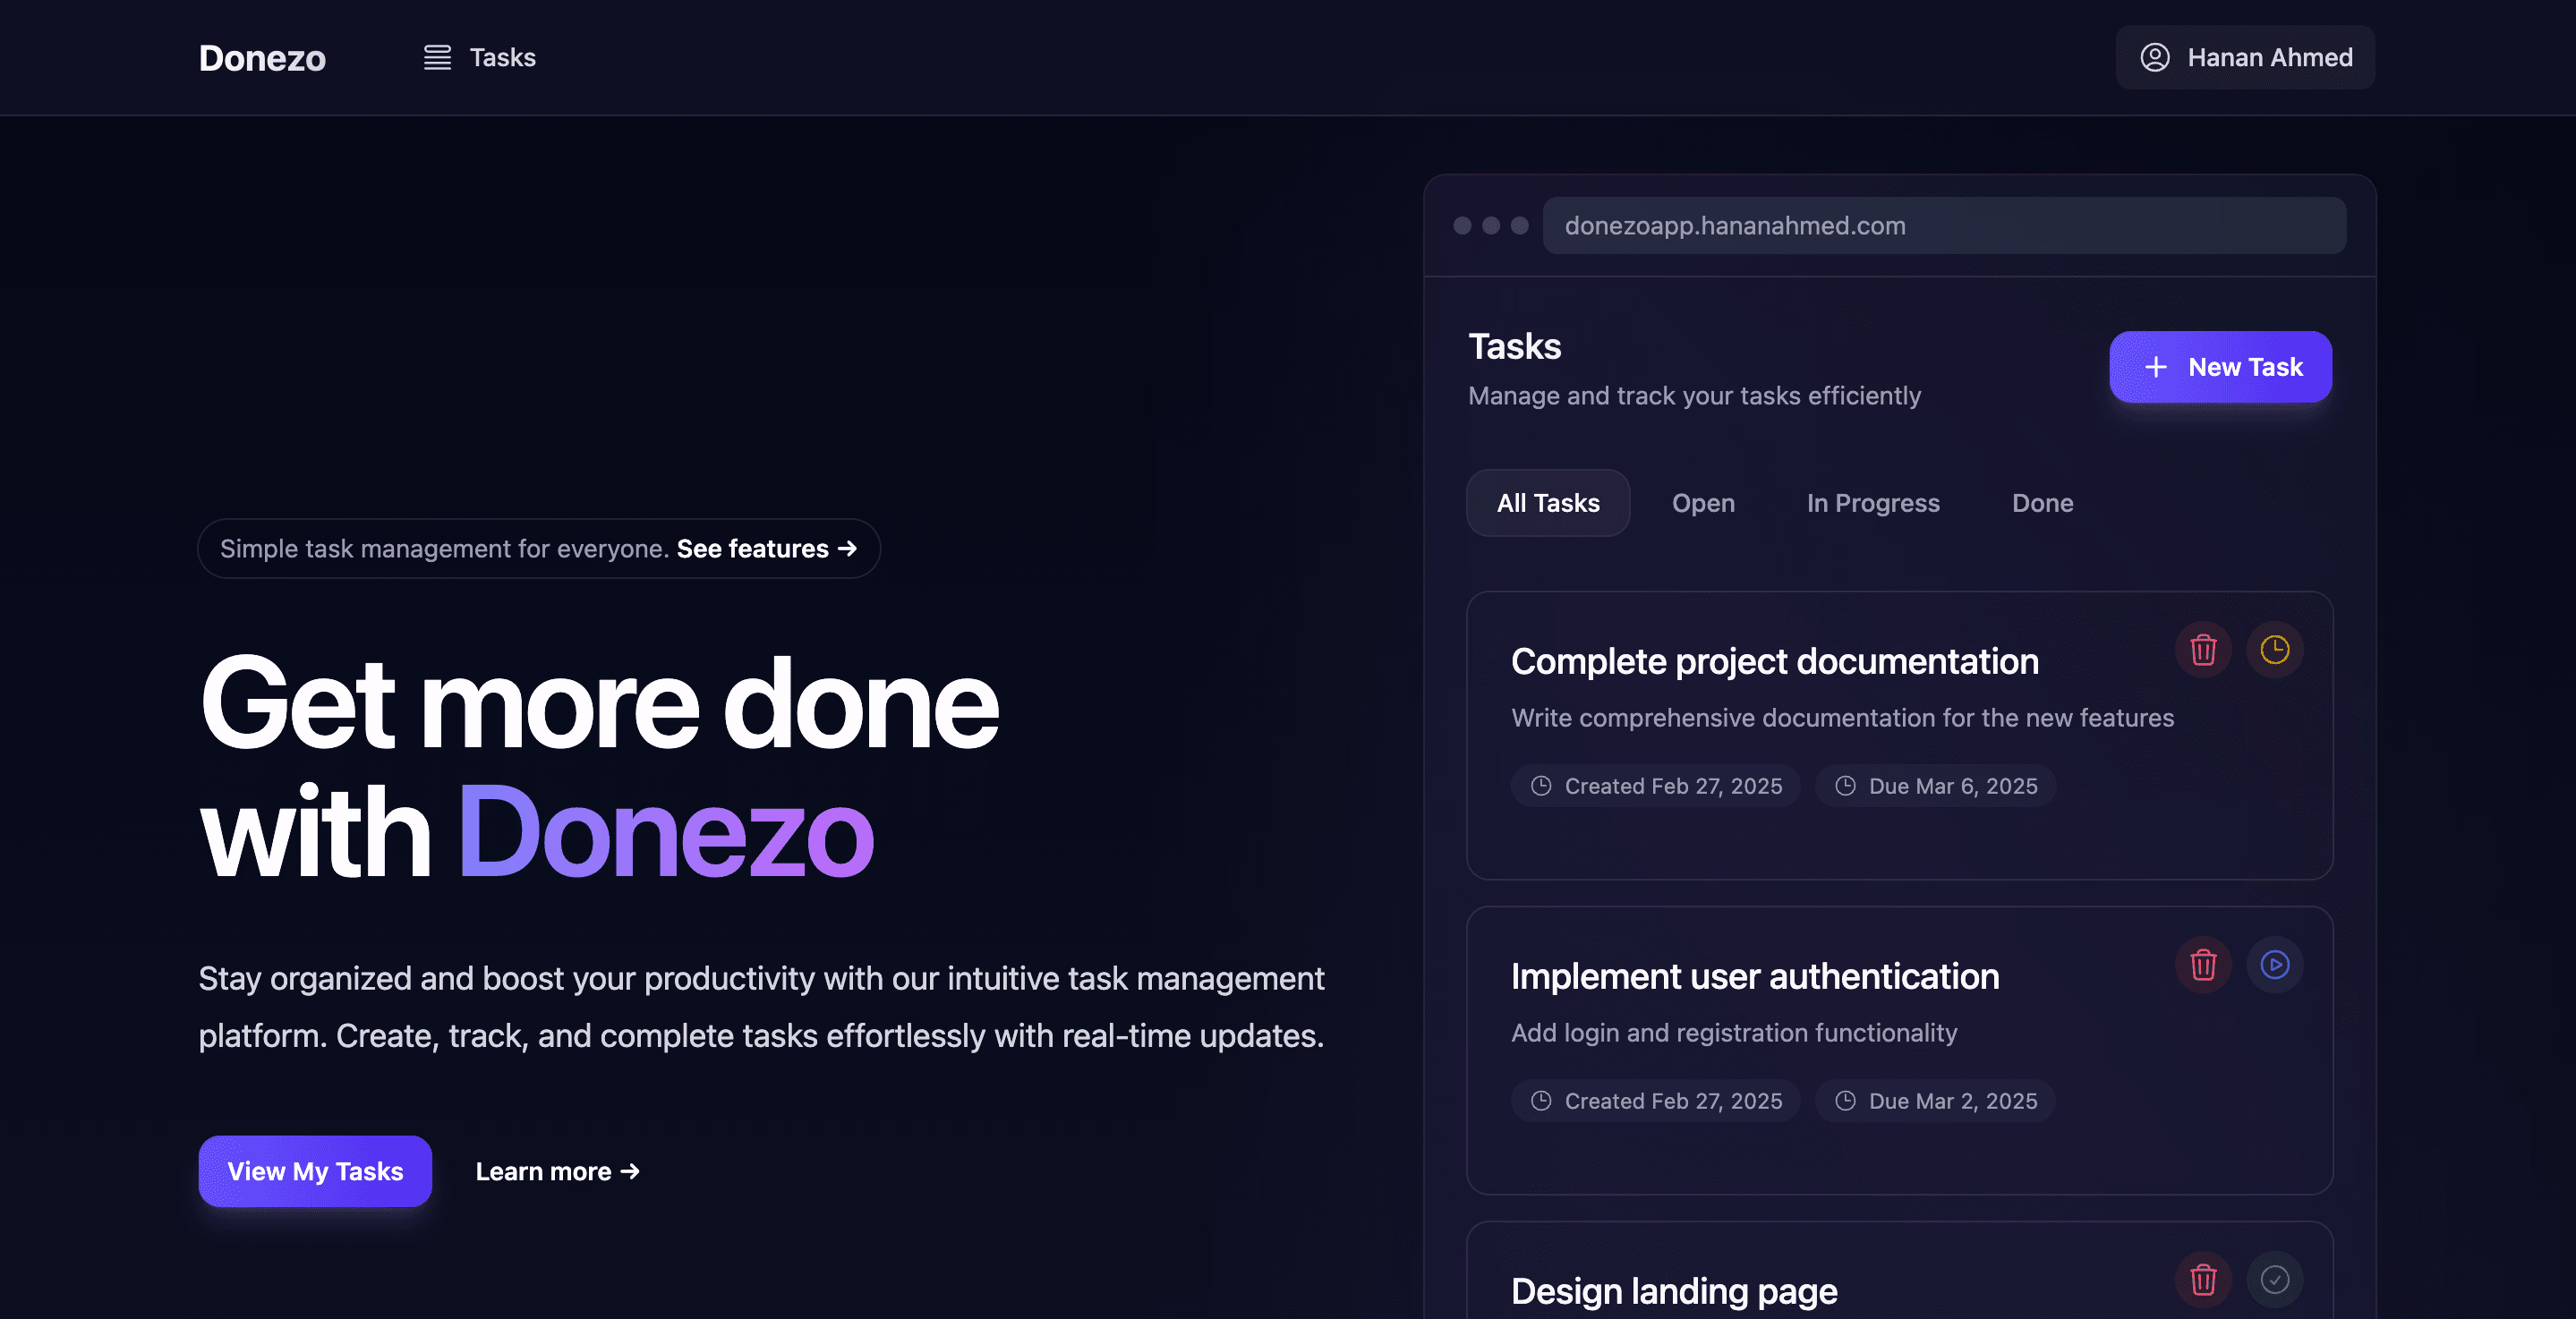Viewport: 2576px width, 1319px height.
Task: Click play status icon on authentication task
Action: point(2274,966)
